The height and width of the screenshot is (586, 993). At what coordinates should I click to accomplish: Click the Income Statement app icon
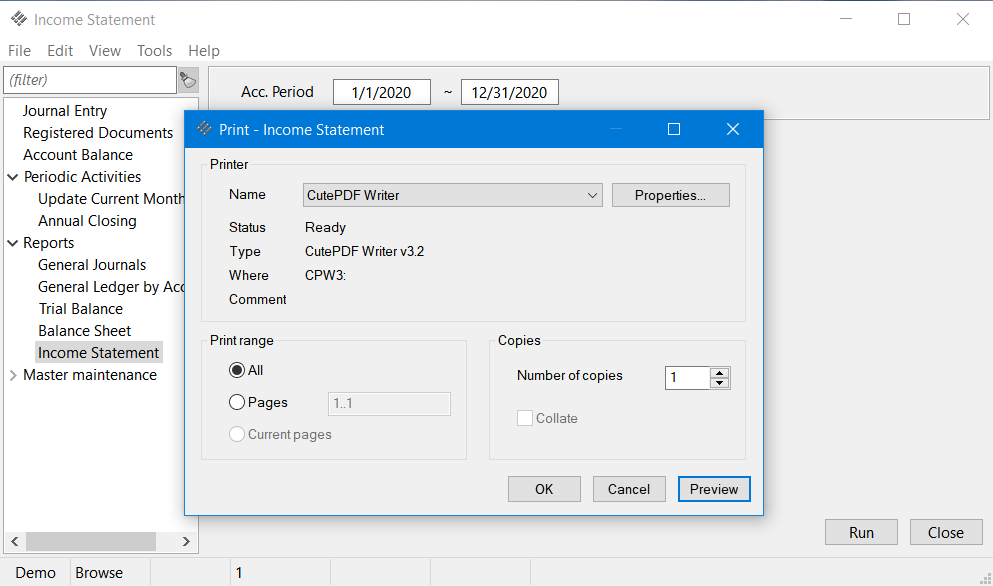[x=18, y=19]
